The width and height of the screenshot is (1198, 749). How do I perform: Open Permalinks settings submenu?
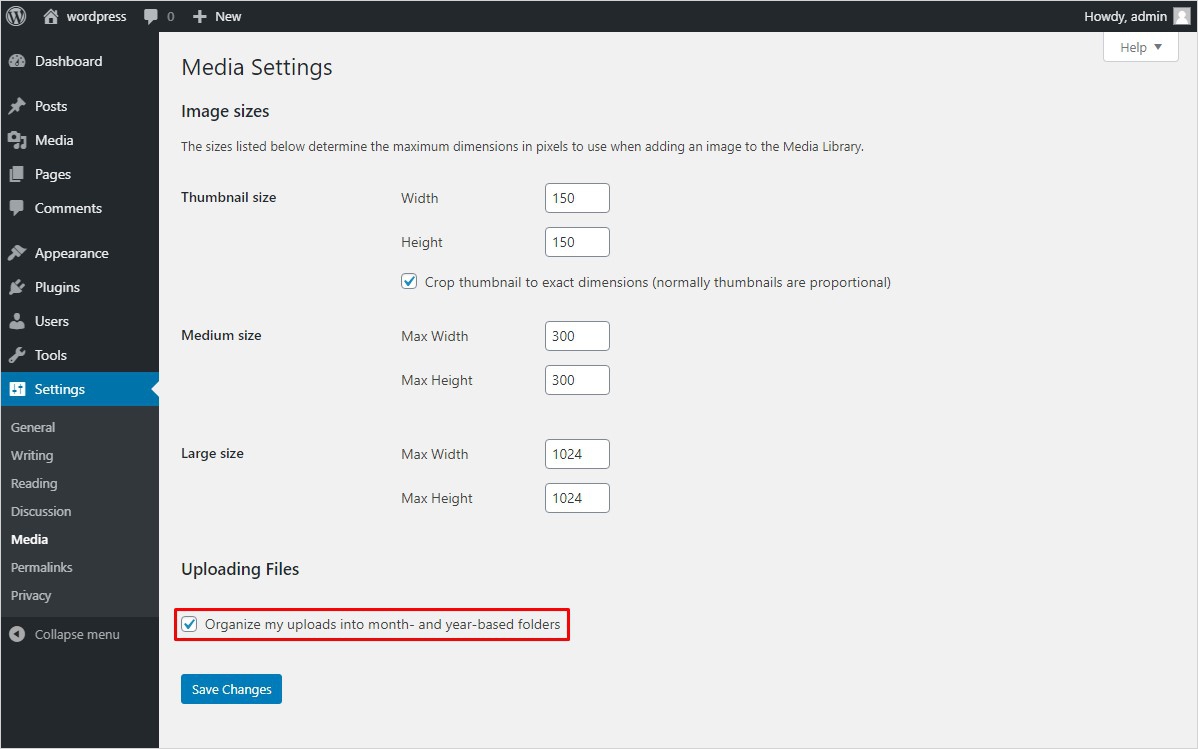41,567
